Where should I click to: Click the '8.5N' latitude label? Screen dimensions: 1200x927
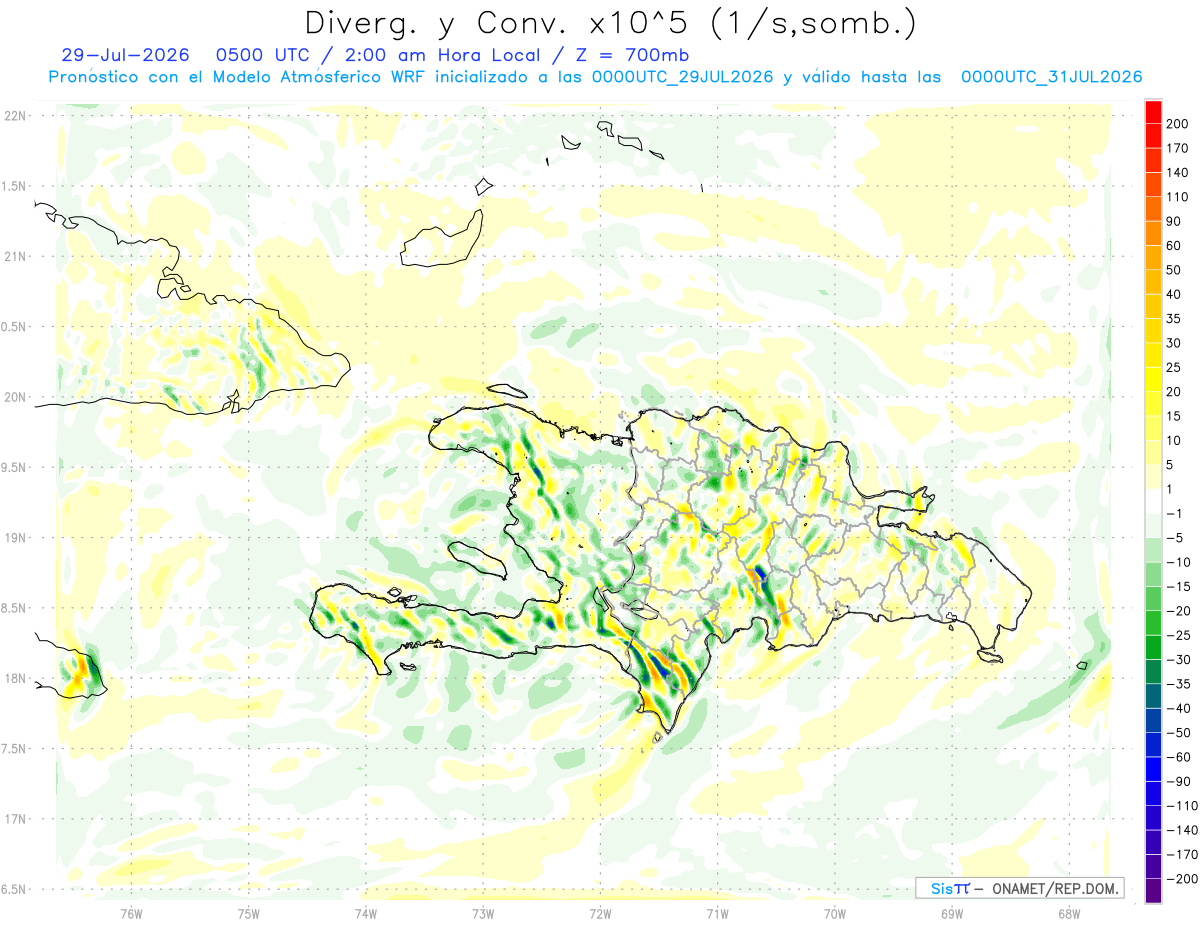(15, 608)
